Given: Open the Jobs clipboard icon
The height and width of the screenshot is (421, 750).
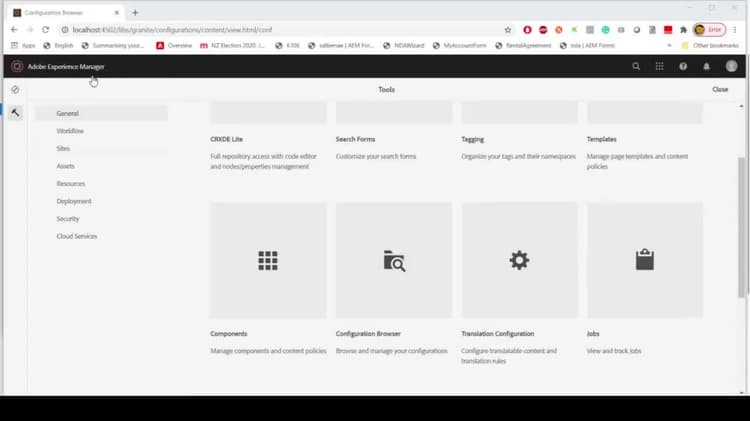Looking at the screenshot, I should pos(644,259).
